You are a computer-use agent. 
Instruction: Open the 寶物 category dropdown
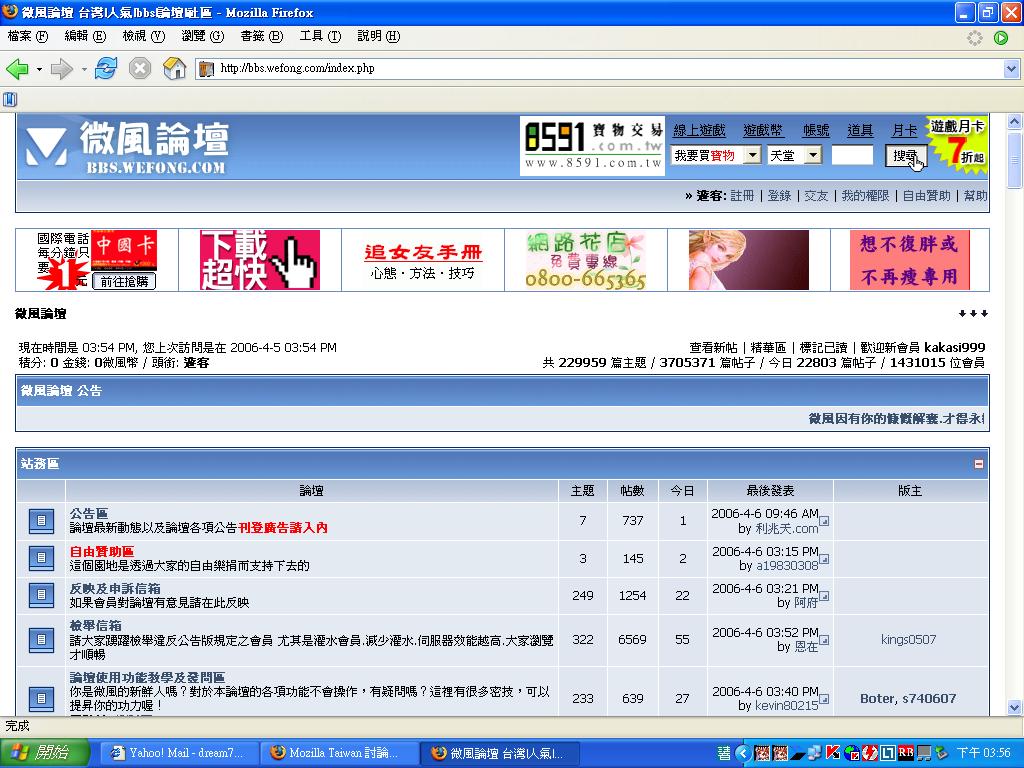[x=752, y=155]
